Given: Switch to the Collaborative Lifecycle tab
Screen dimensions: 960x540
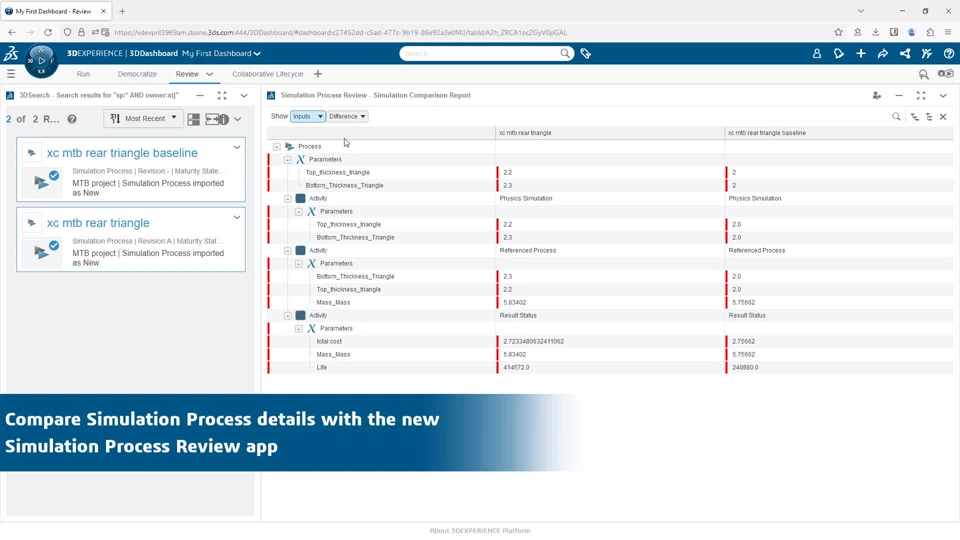Looking at the screenshot, I should click(x=268, y=74).
